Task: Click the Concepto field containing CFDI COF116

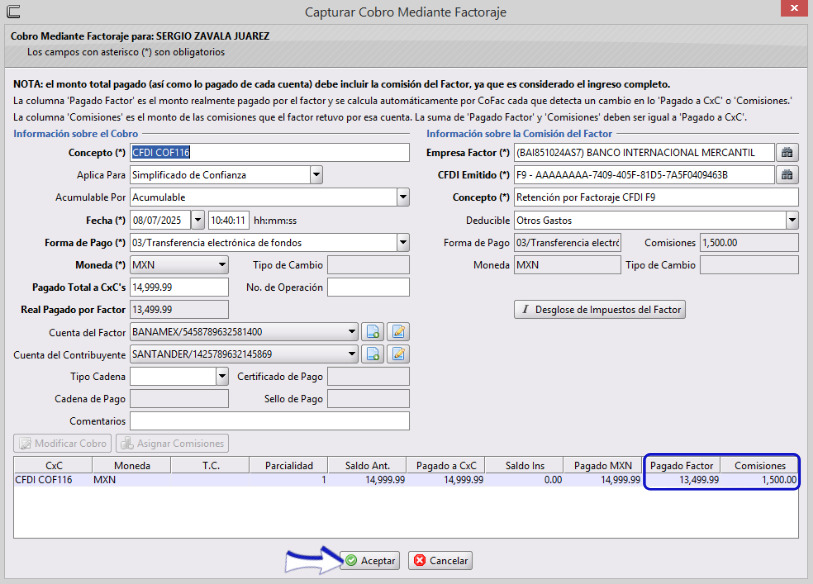Action: (x=270, y=152)
